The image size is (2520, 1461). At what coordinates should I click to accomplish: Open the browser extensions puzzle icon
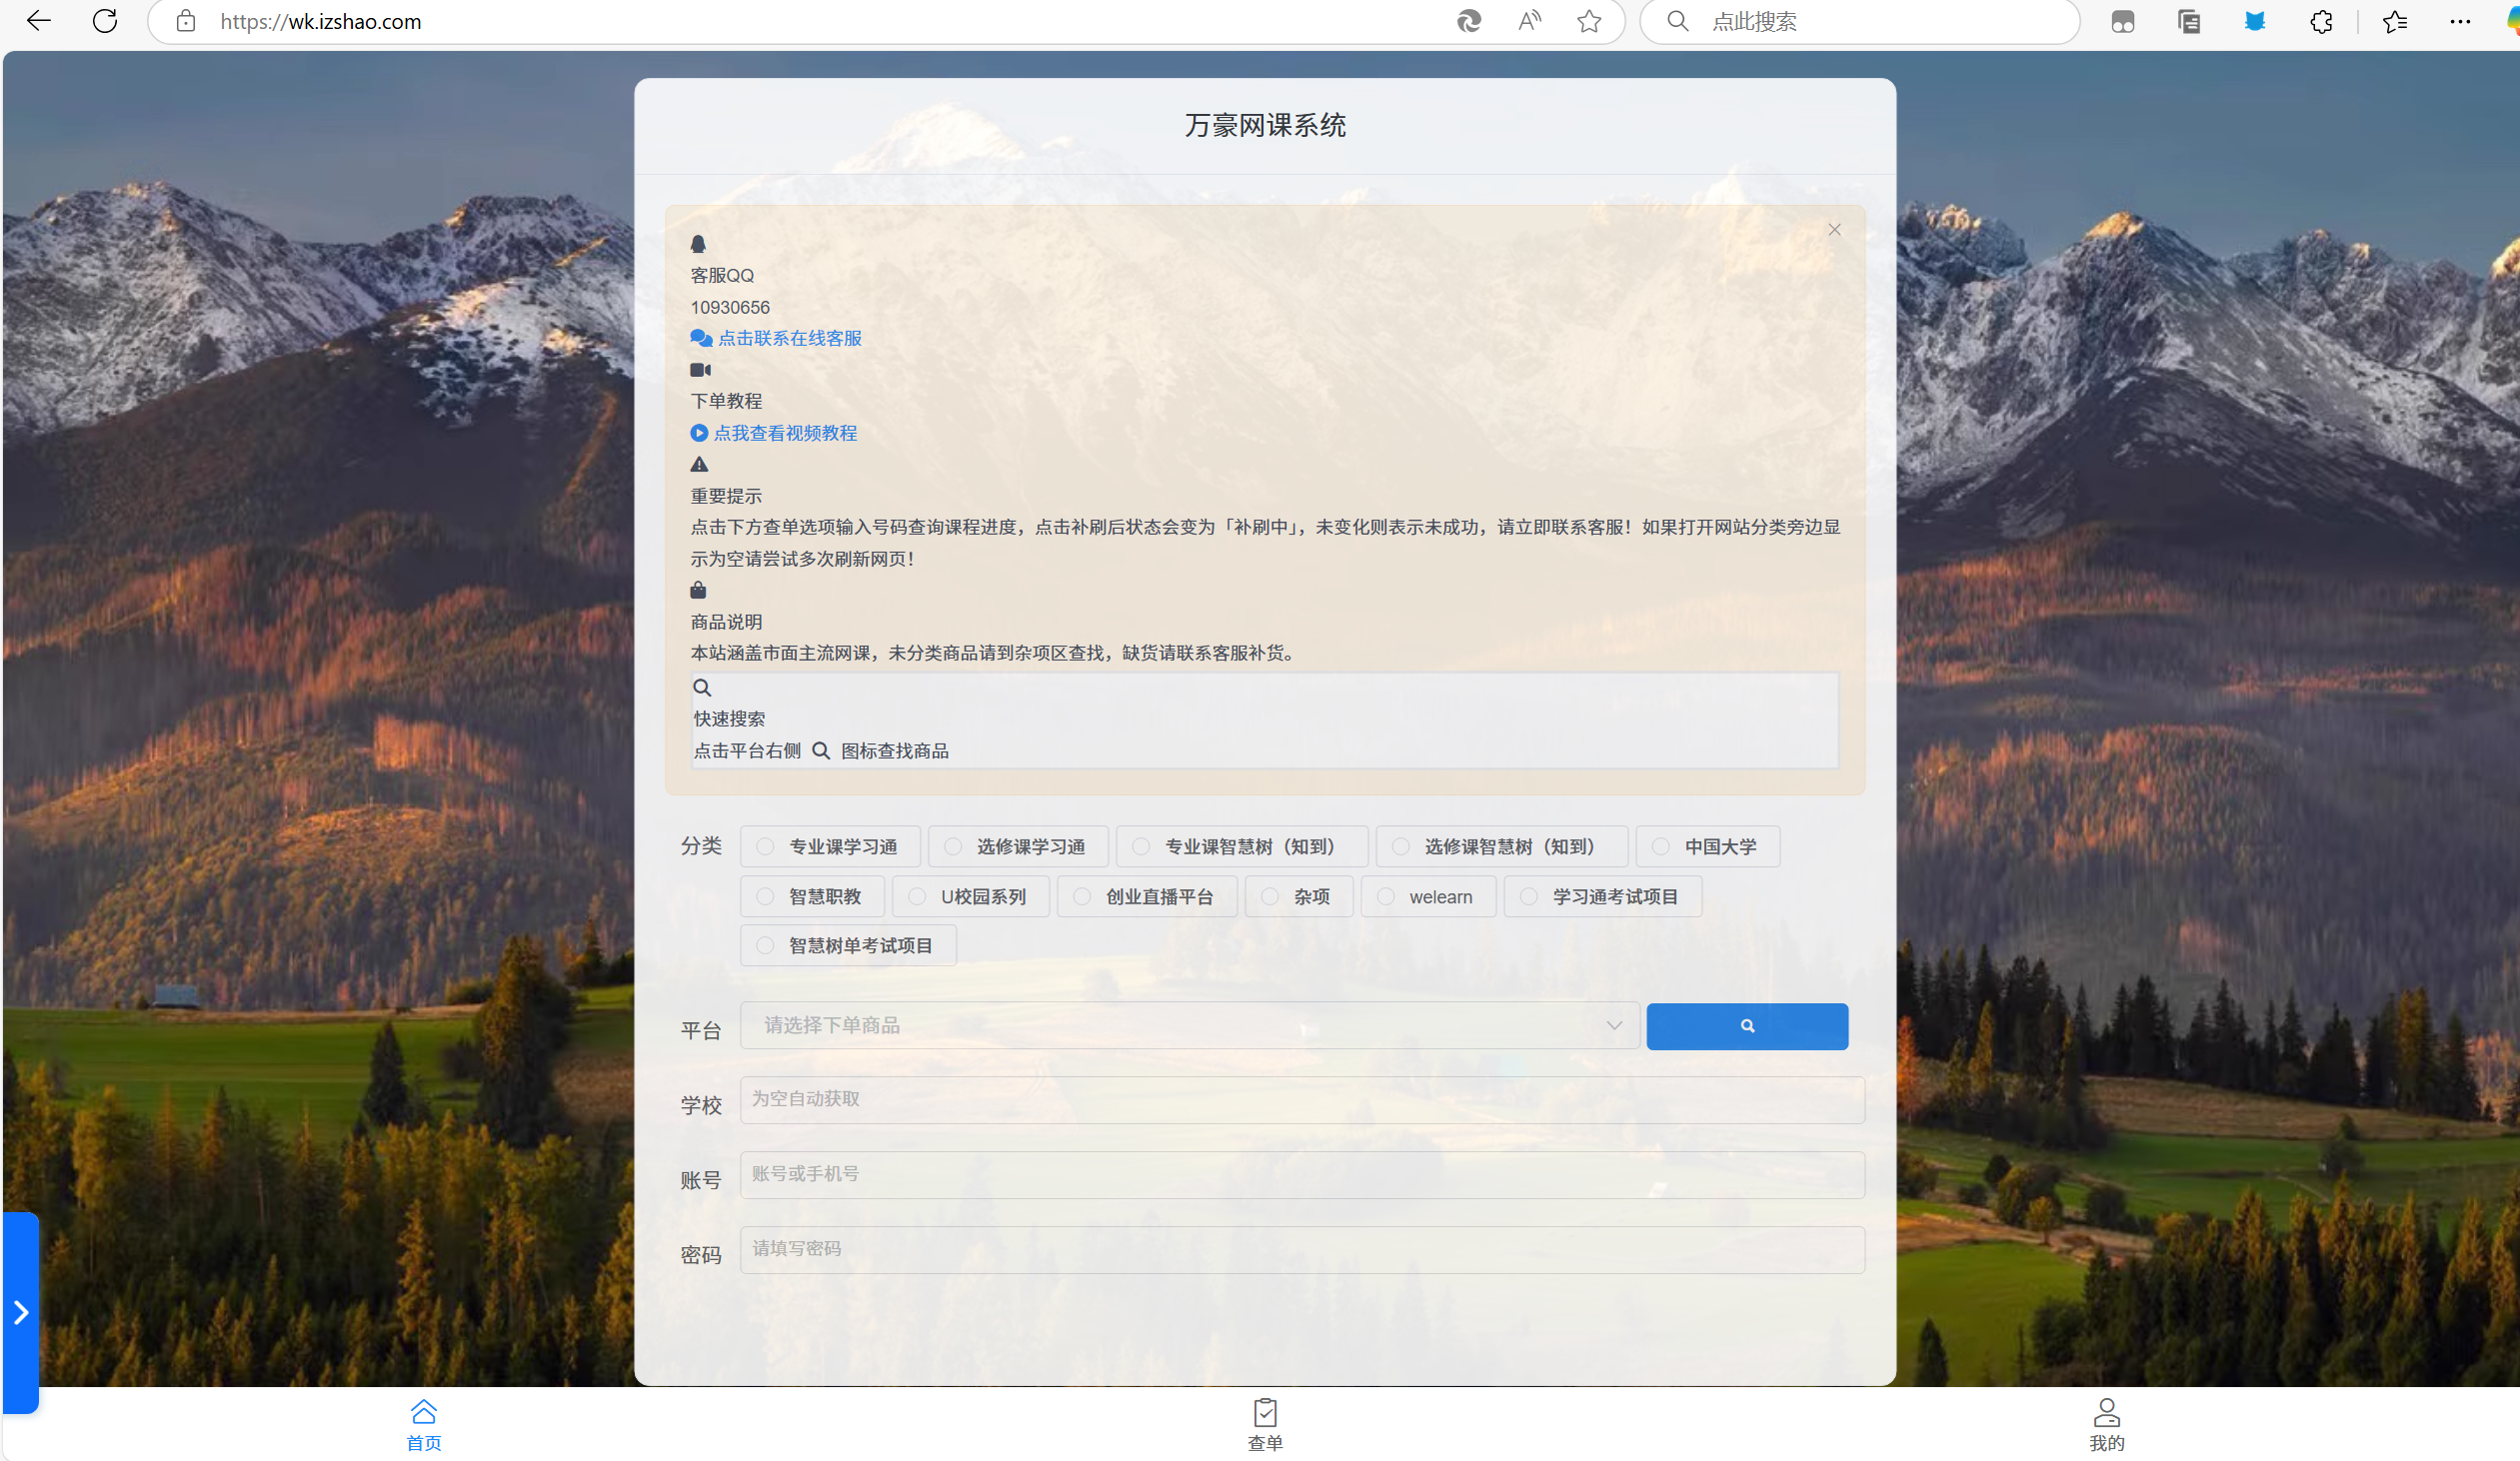pyautogui.click(x=2320, y=21)
